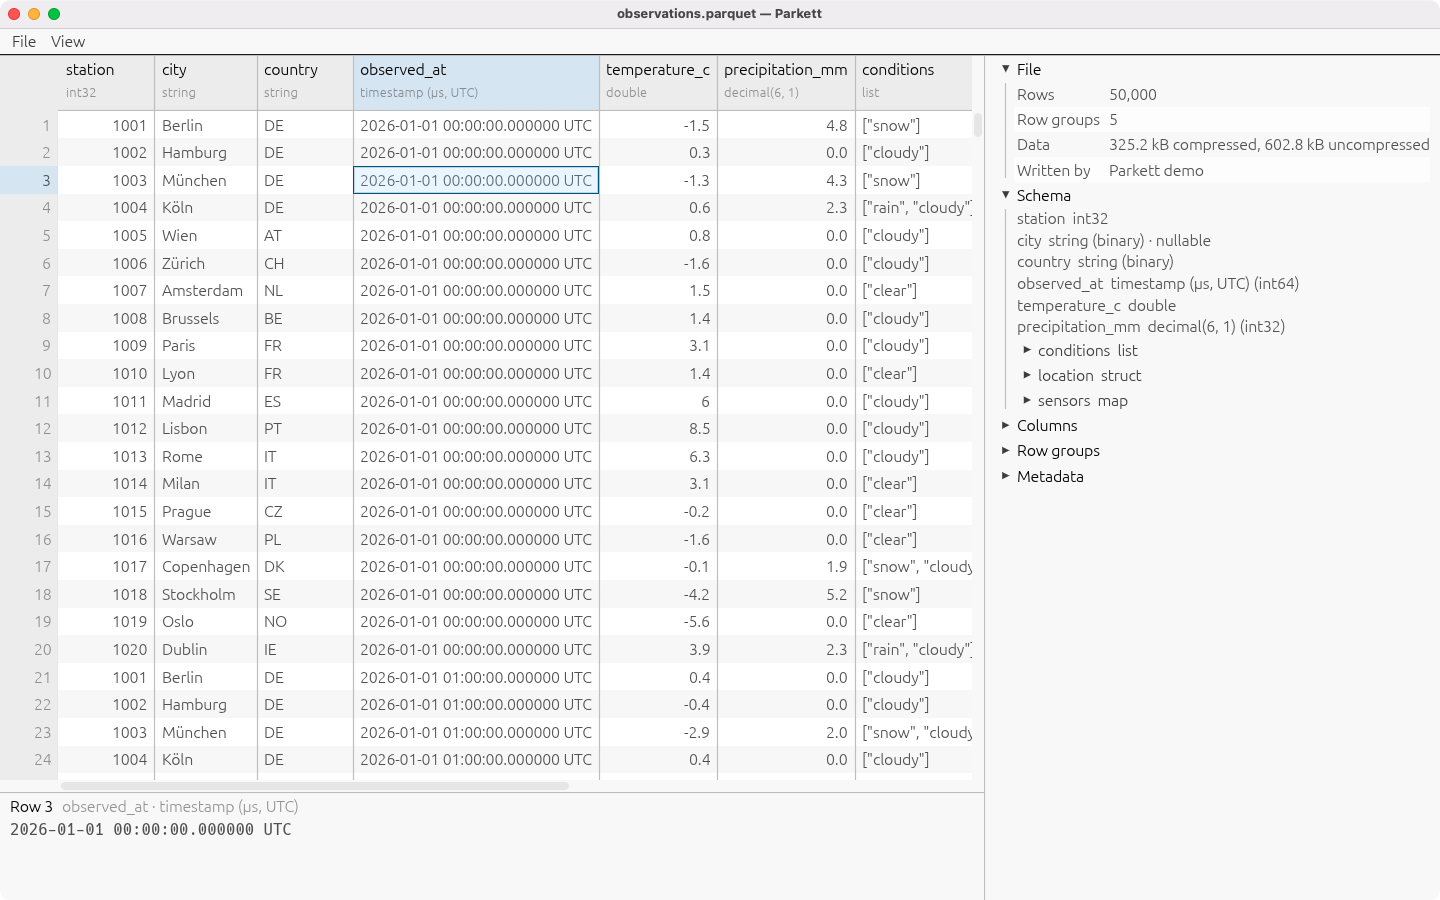Expand the conditions list schema node
1440x900 pixels.
coord(1027,350)
